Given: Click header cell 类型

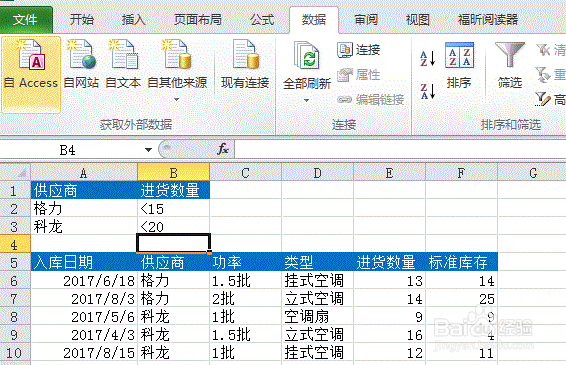Looking at the screenshot, I should (x=317, y=262).
